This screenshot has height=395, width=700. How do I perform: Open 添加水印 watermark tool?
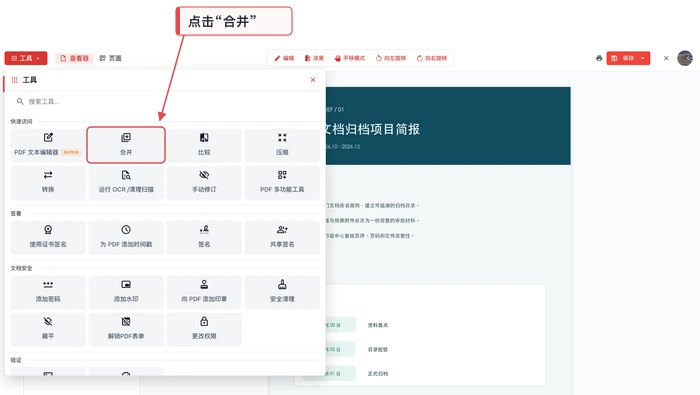click(126, 292)
